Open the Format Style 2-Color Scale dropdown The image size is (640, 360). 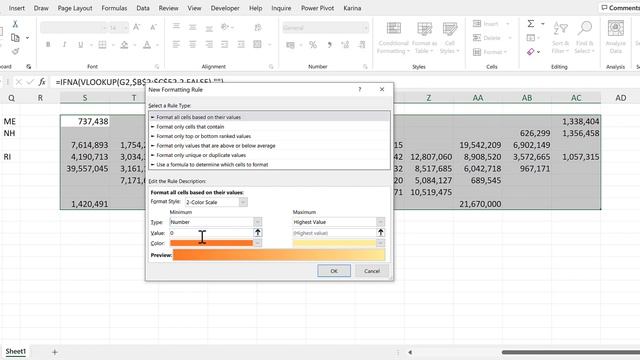tap(243, 202)
